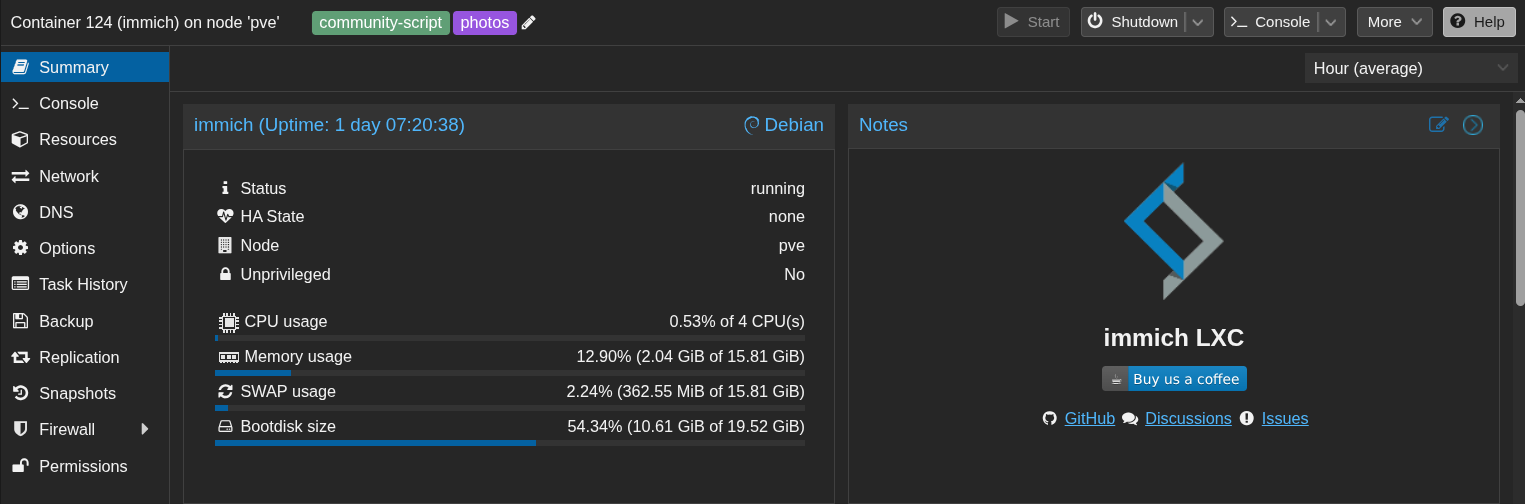Click the Notes panel circular arrow icon
The height and width of the screenshot is (504, 1525).
(1473, 125)
